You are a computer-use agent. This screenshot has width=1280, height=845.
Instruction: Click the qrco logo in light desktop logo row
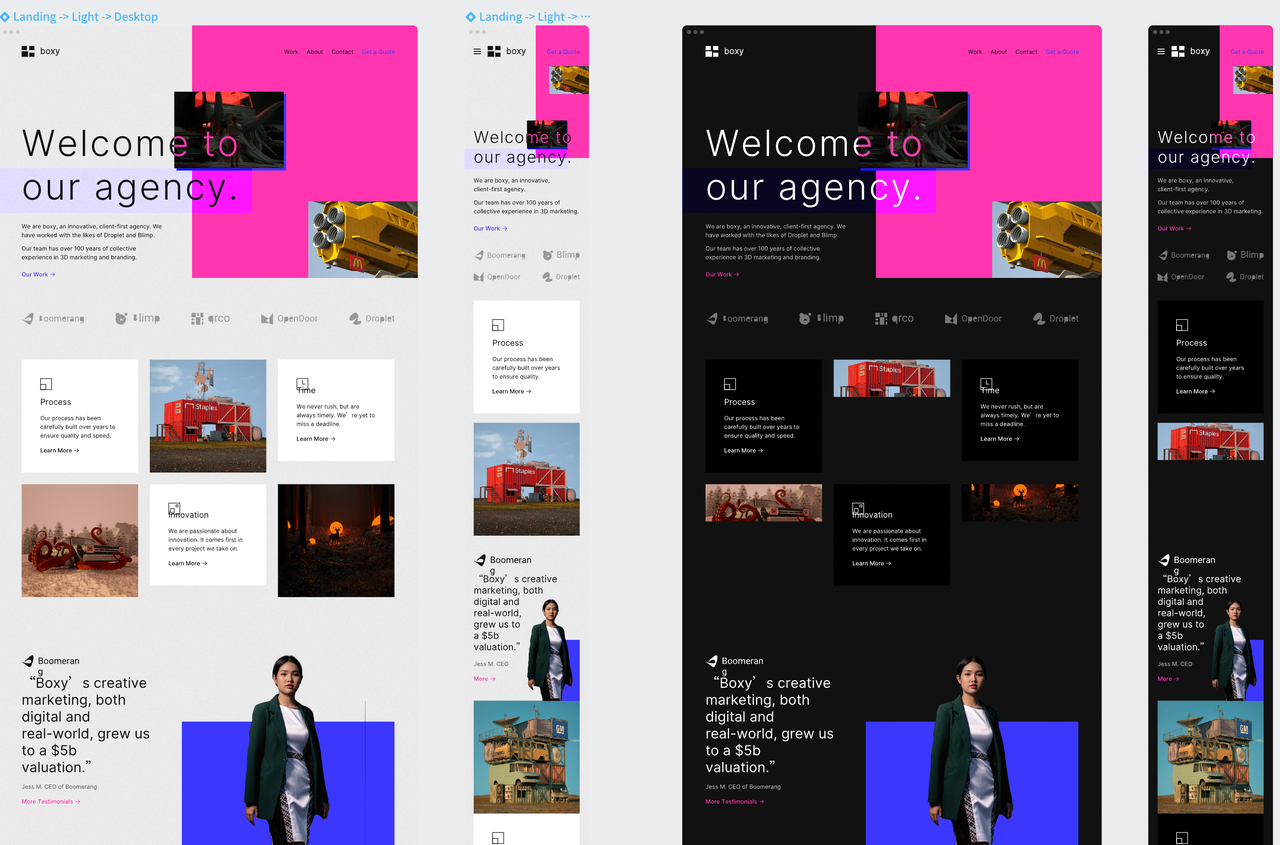pos(211,318)
